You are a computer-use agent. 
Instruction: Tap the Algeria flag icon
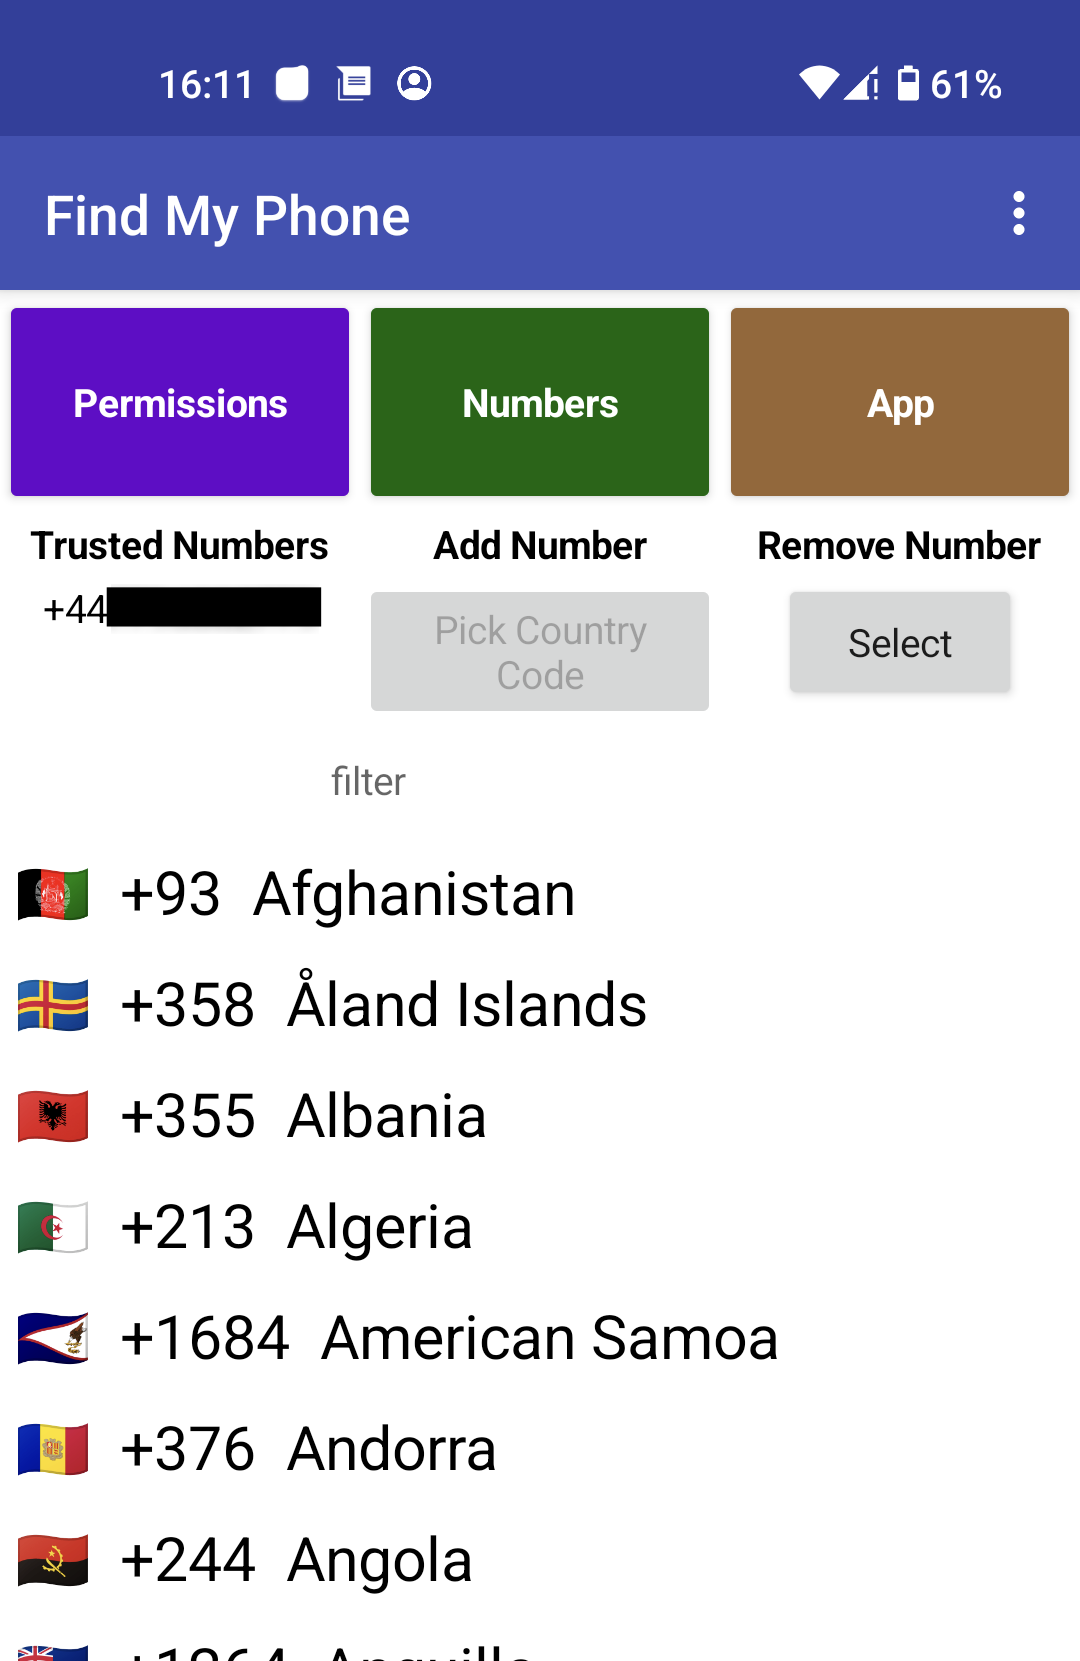pos(53,1227)
